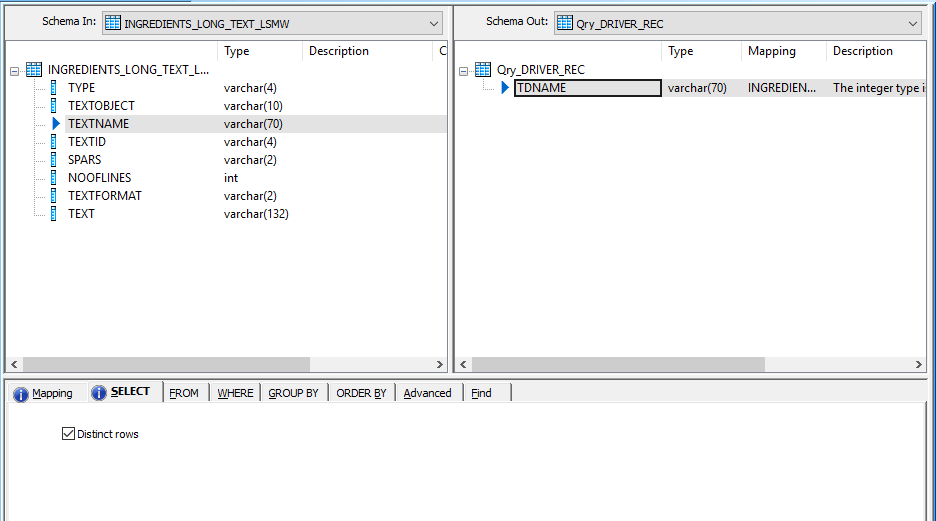Click the info icon on SELECT tab

pos(99,393)
